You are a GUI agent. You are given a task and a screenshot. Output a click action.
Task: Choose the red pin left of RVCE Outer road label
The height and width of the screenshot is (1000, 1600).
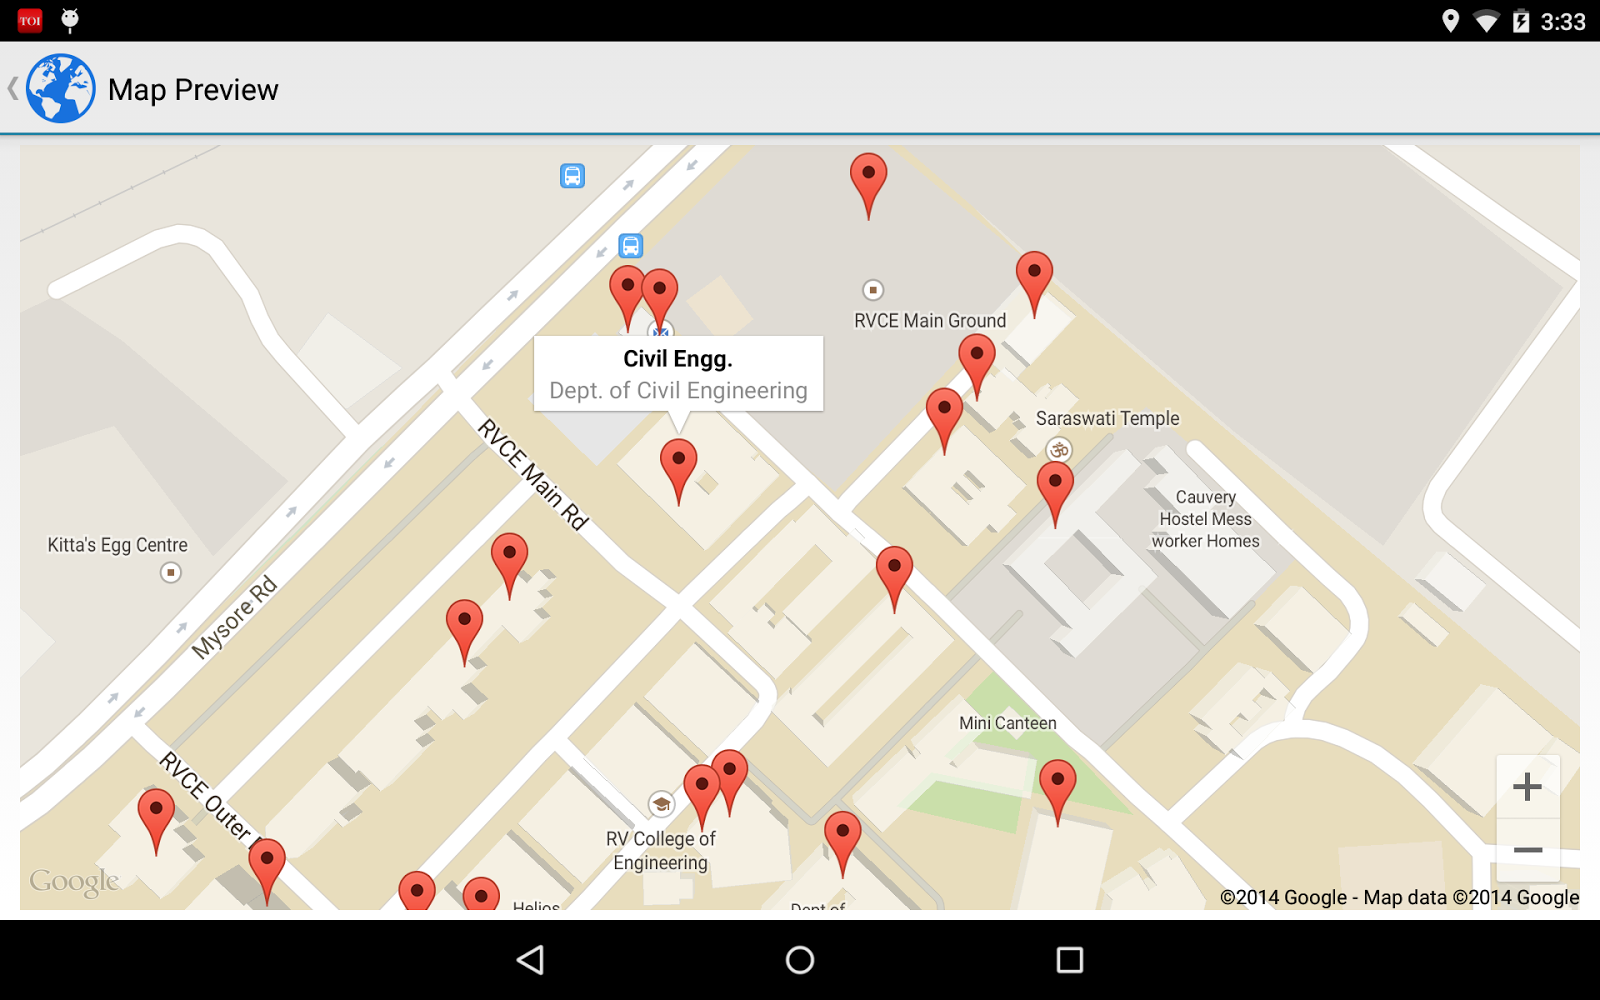pos(155,821)
